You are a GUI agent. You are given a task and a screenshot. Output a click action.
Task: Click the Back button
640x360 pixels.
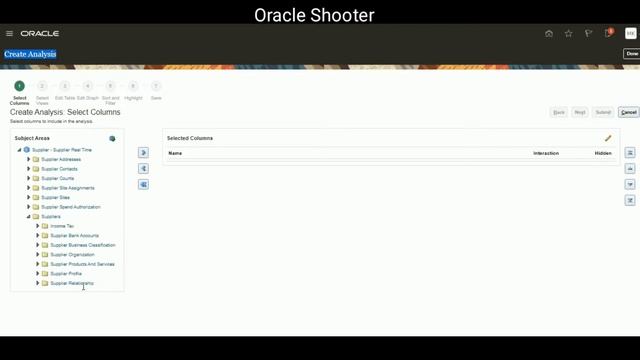[559, 112]
